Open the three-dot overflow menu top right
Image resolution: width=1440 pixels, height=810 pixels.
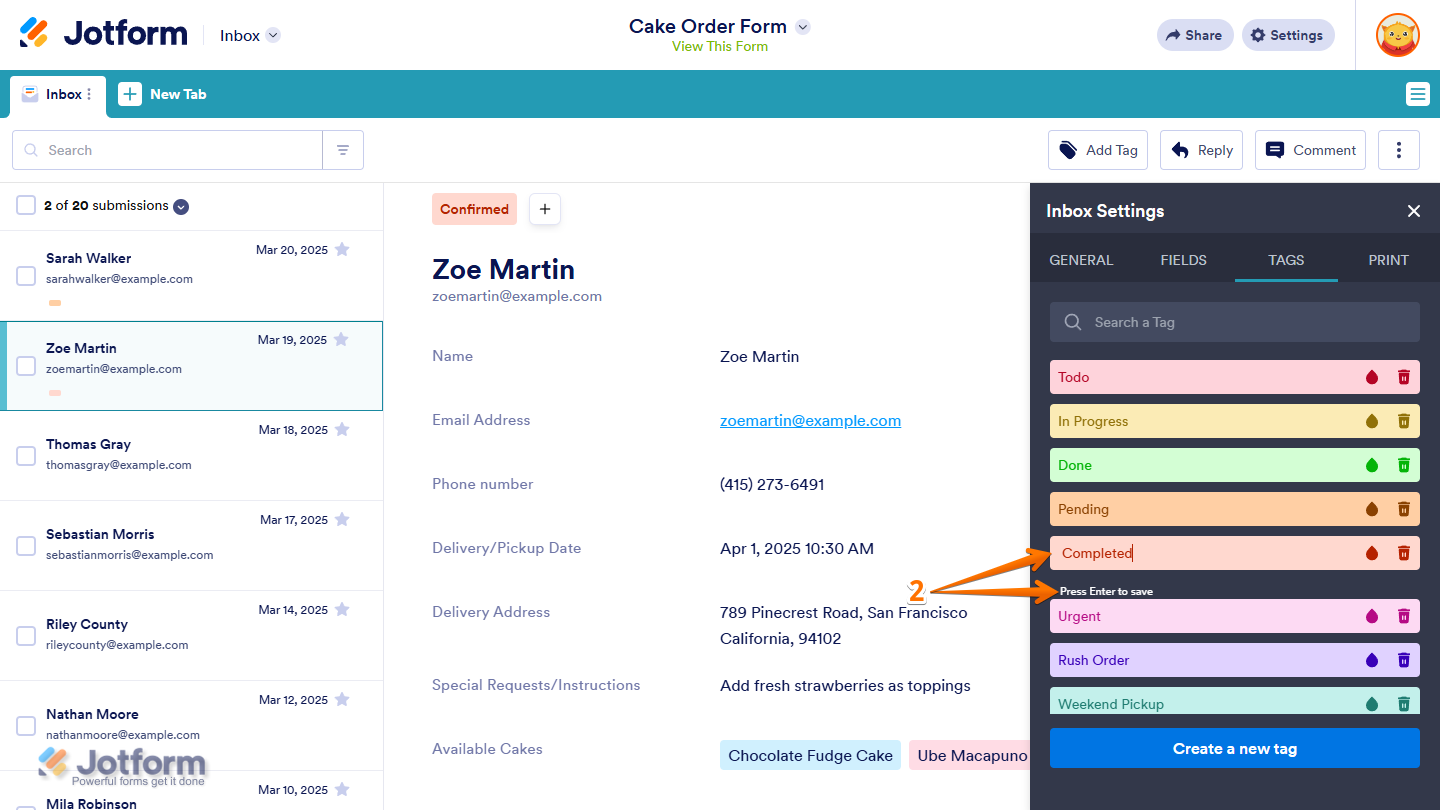point(1398,149)
